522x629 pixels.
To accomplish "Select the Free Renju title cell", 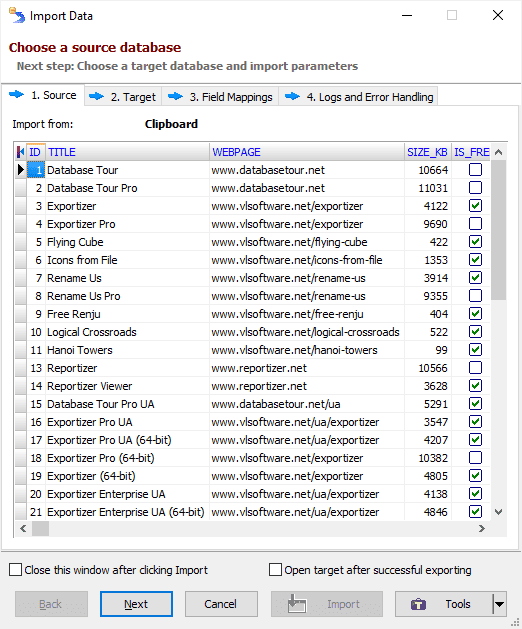I will click(127, 314).
